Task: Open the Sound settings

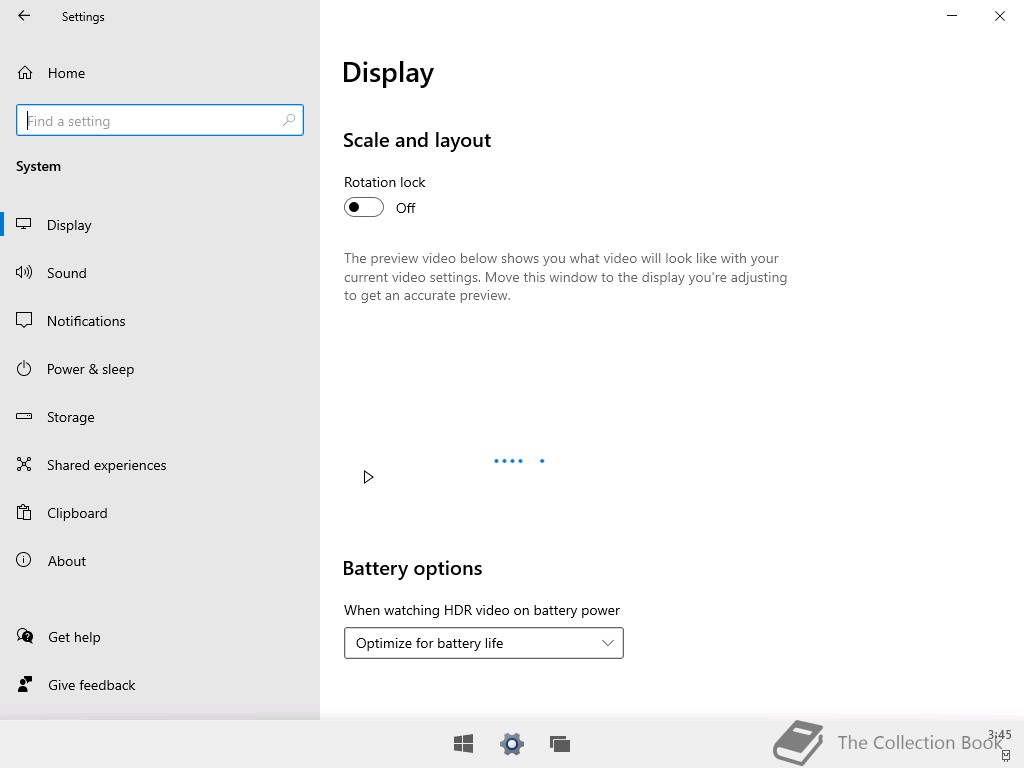Action: point(160,273)
